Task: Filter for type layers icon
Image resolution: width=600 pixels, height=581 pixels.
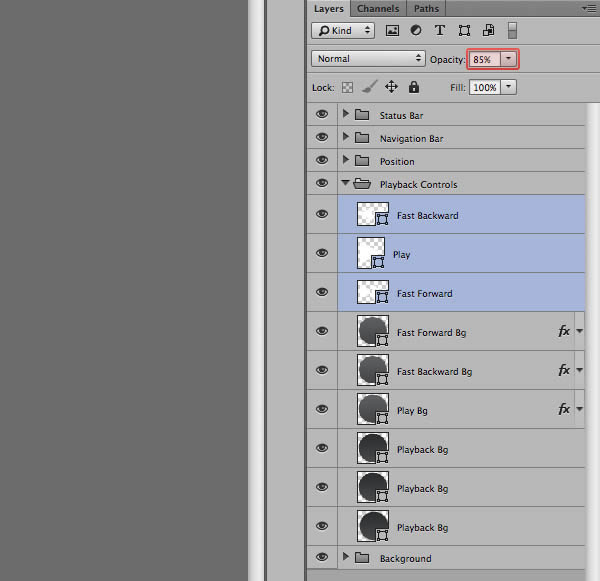Action: coord(440,30)
